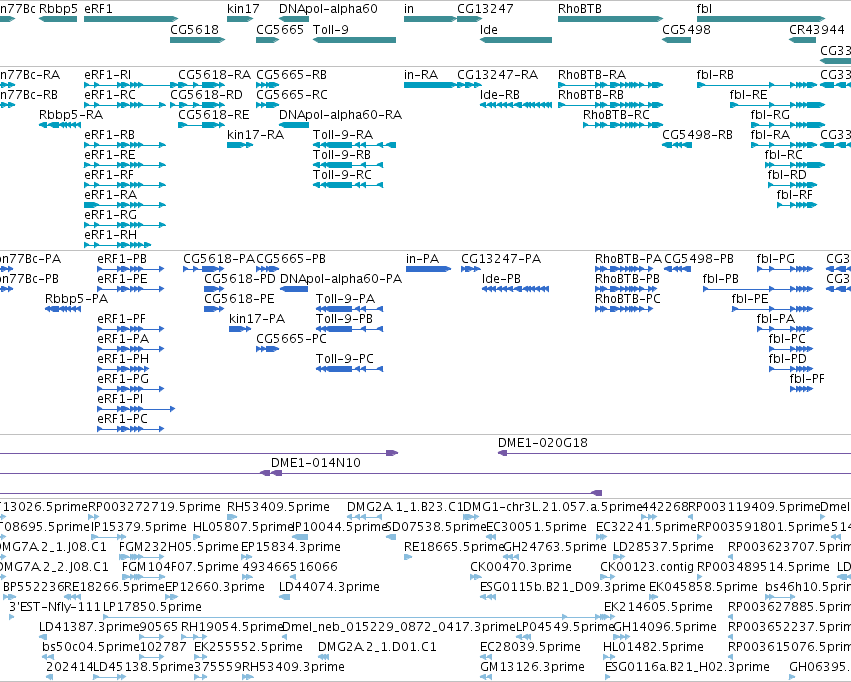The height and width of the screenshot is (682, 851).
Task: Click the CG5498 gene label
Action: (x=686, y=30)
